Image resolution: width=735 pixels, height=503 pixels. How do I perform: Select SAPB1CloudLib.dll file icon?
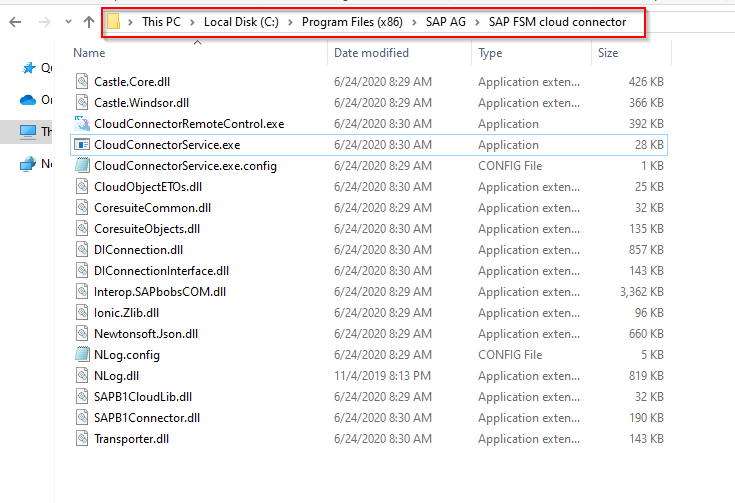pyautogui.click(x=82, y=396)
